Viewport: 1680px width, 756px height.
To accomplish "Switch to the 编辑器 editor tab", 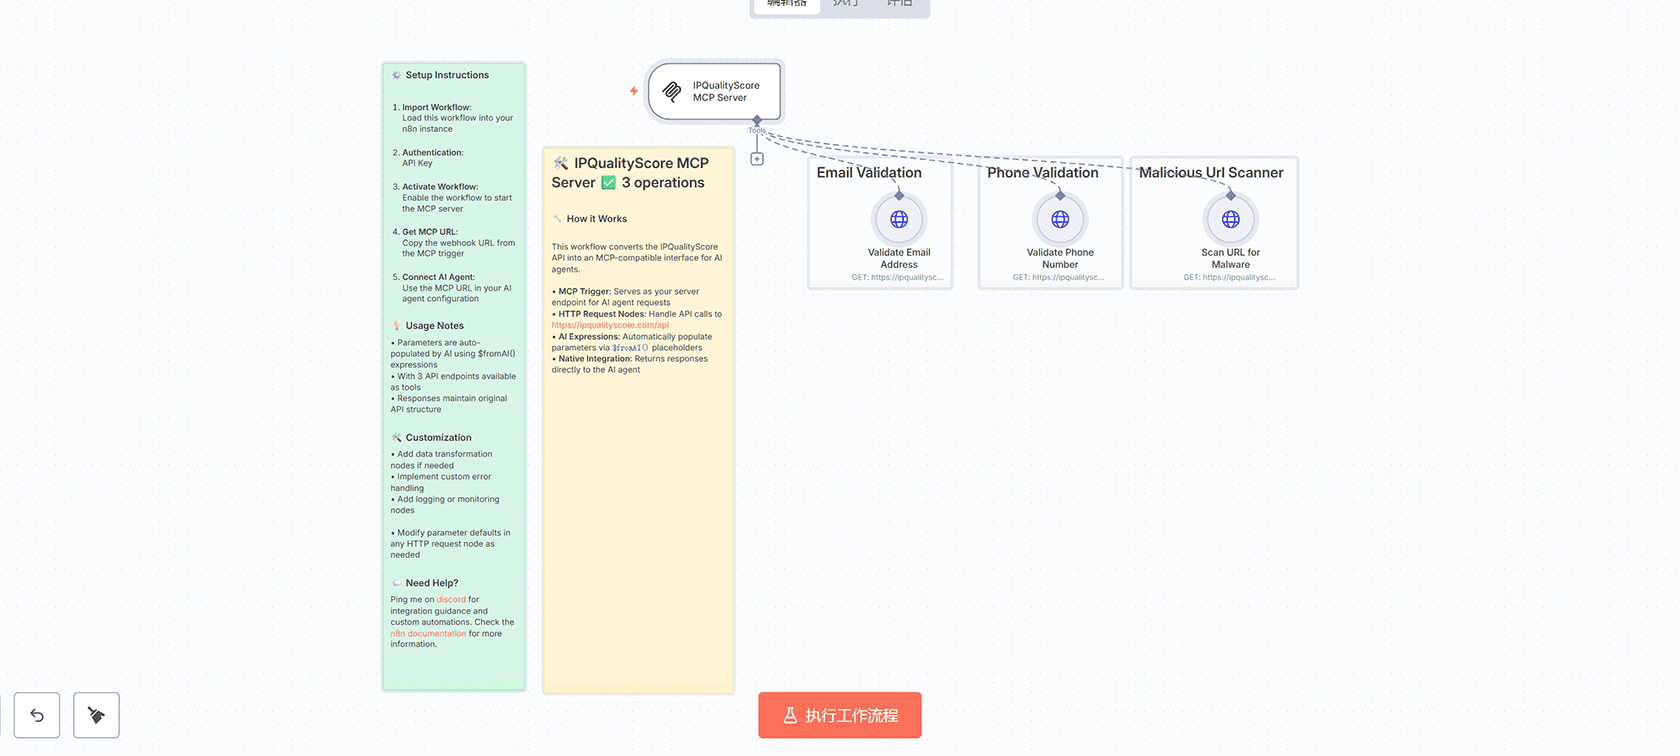I will (787, 4).
